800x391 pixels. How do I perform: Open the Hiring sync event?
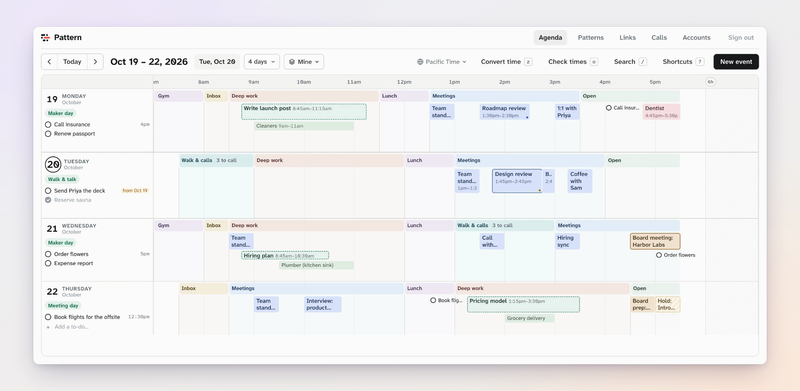point(567,241)
